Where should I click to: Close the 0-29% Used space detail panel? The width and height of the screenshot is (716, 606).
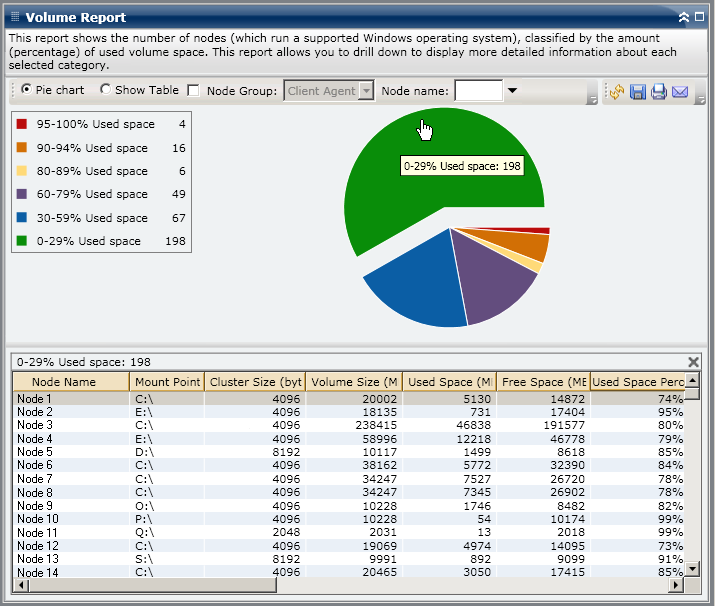pos(694,362)
